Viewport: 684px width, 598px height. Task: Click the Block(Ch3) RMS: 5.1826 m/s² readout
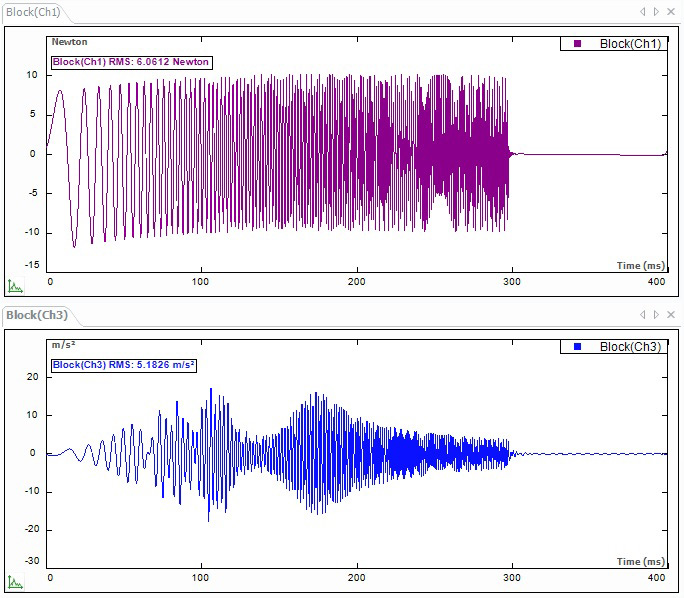point(124,365)
